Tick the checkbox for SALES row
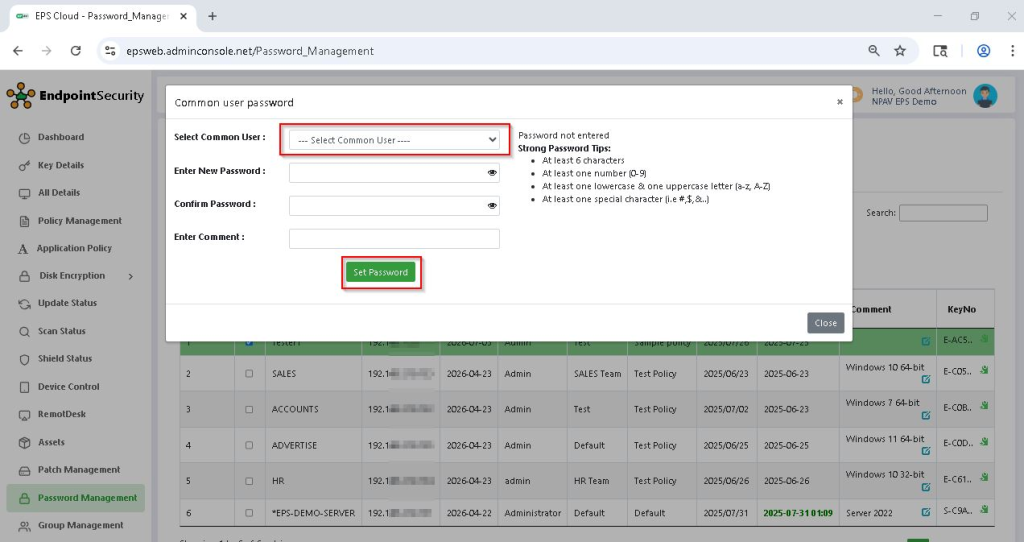The image size is (1024, 542). click(x=249, y=374)
